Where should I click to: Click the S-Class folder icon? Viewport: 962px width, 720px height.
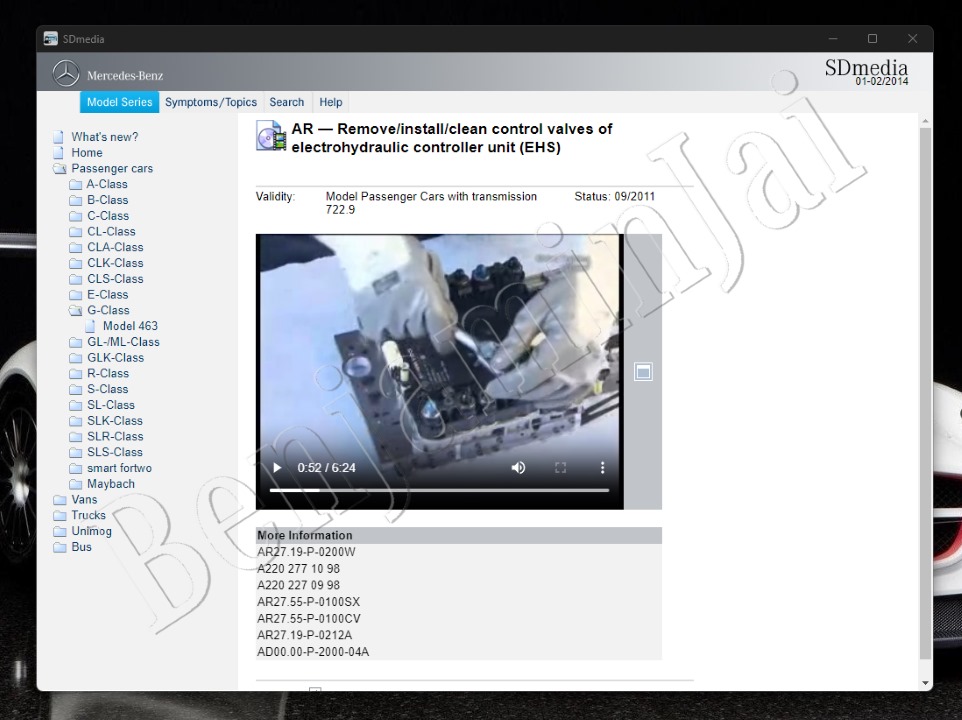point(75,389)
